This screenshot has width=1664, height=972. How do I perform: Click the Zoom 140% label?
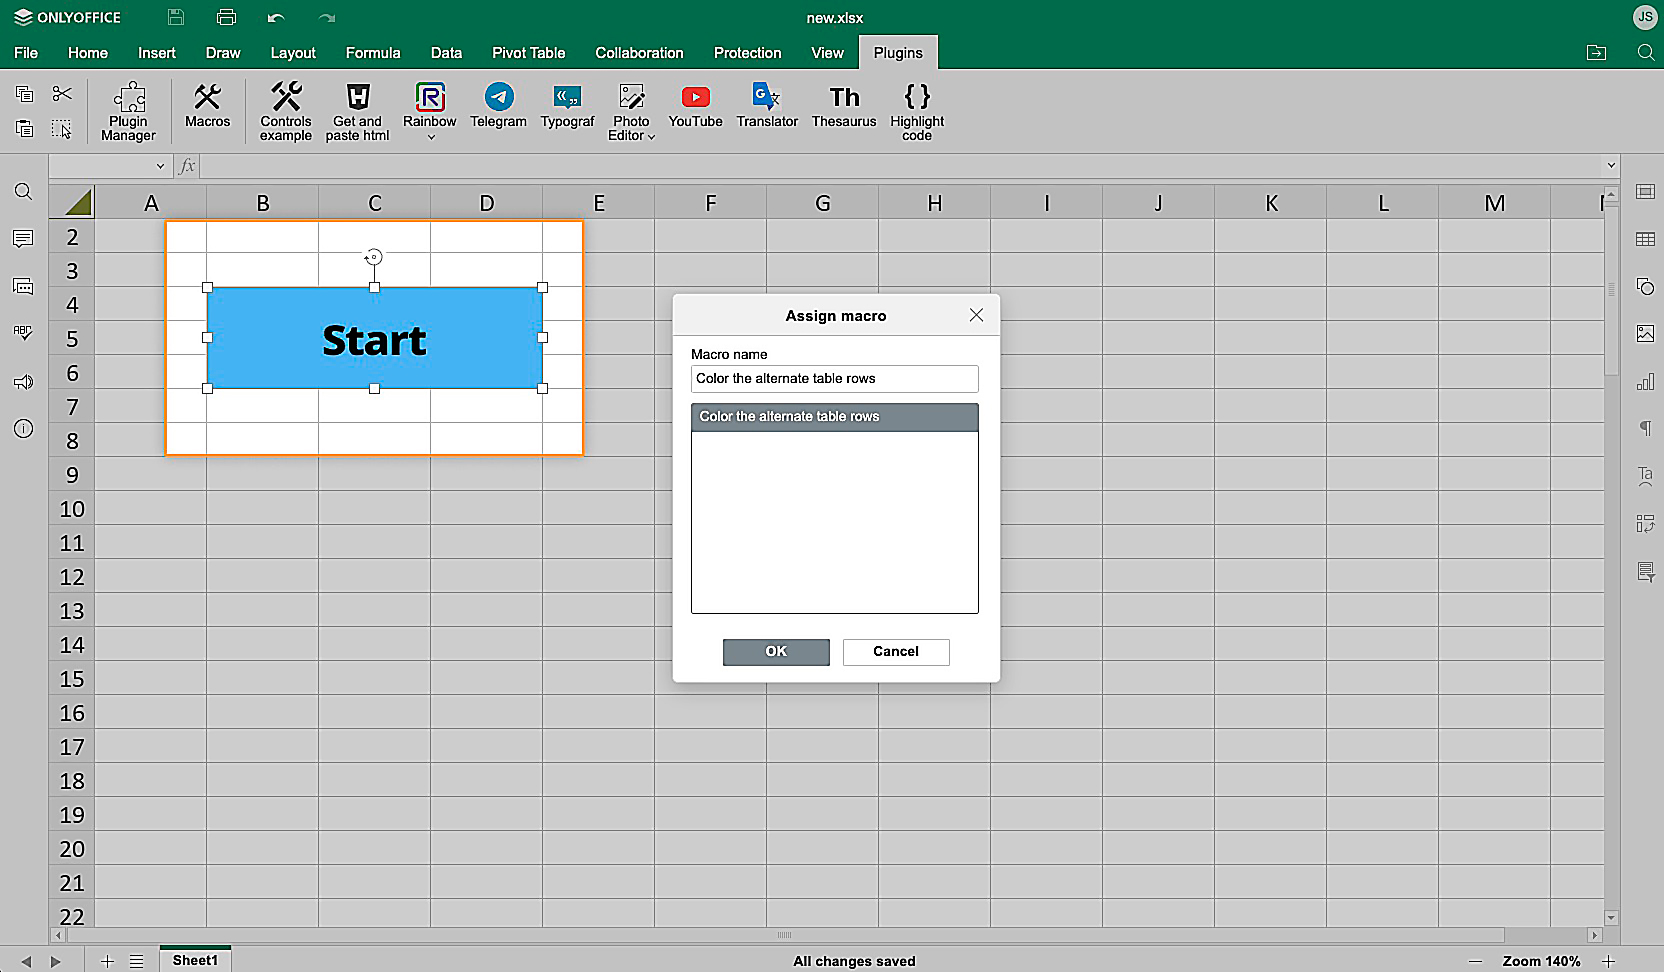1541,961
